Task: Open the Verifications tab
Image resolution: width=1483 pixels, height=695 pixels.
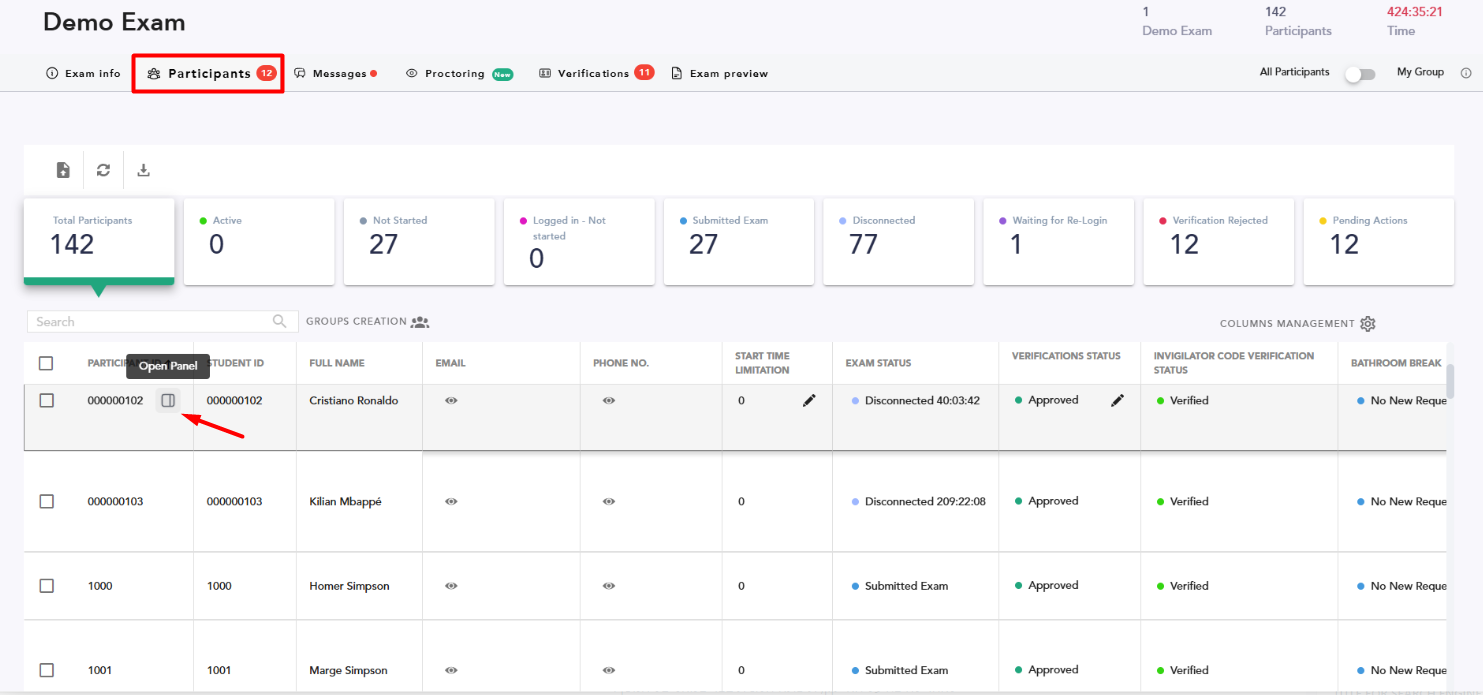Action: pyautogui.click(x=595, y=73)
